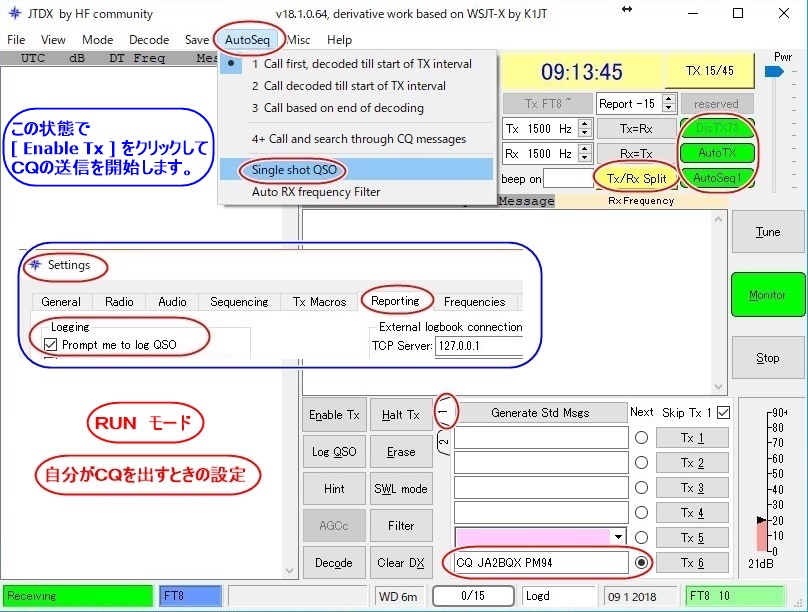Click the CQ JA2BQX PM94 message field
The image size is (808, 612).
coord(541,563)
